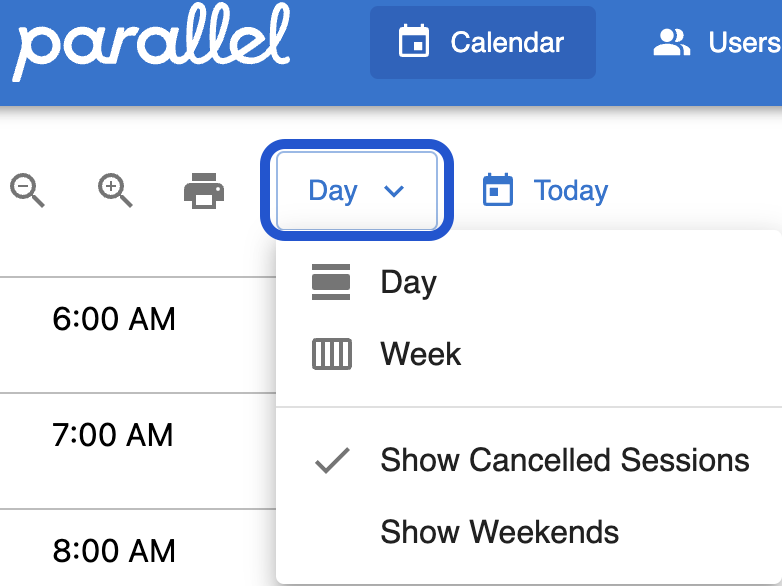The height and width of the screenshot is (586, 782).
Task: Open the Calendar tab
Action: pyautogui.click(x=483, y=42)
